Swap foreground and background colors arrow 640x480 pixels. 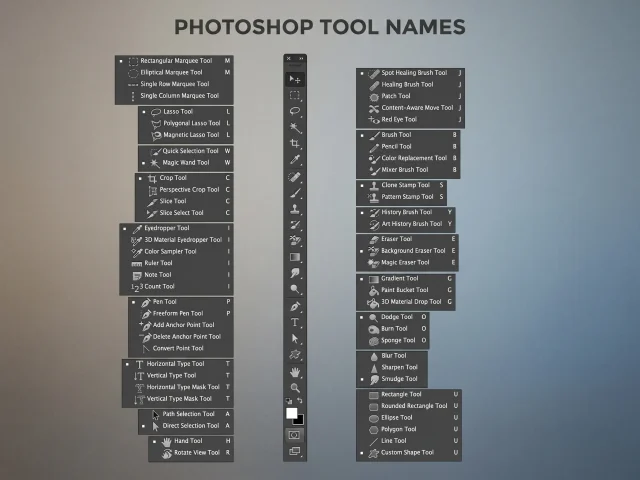[300, 401]
